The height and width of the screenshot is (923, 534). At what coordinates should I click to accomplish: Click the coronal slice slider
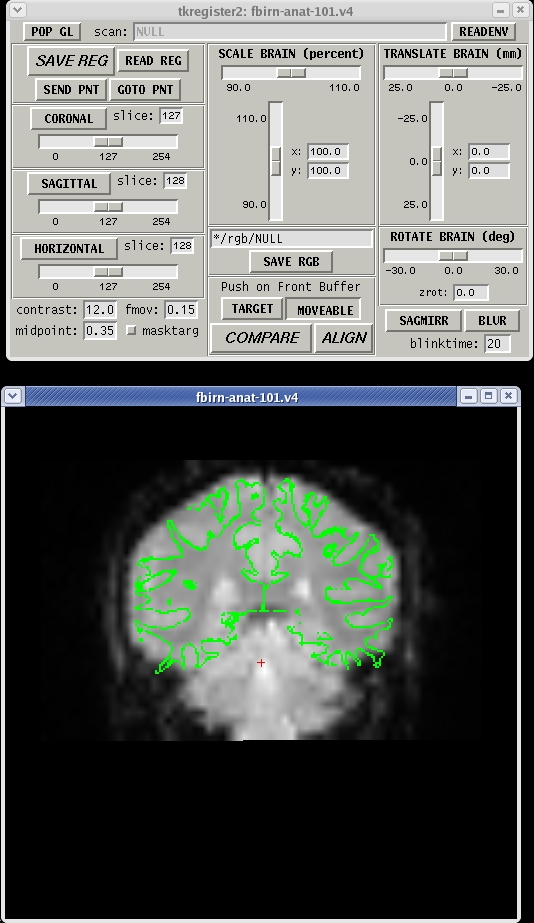point(108,142)
